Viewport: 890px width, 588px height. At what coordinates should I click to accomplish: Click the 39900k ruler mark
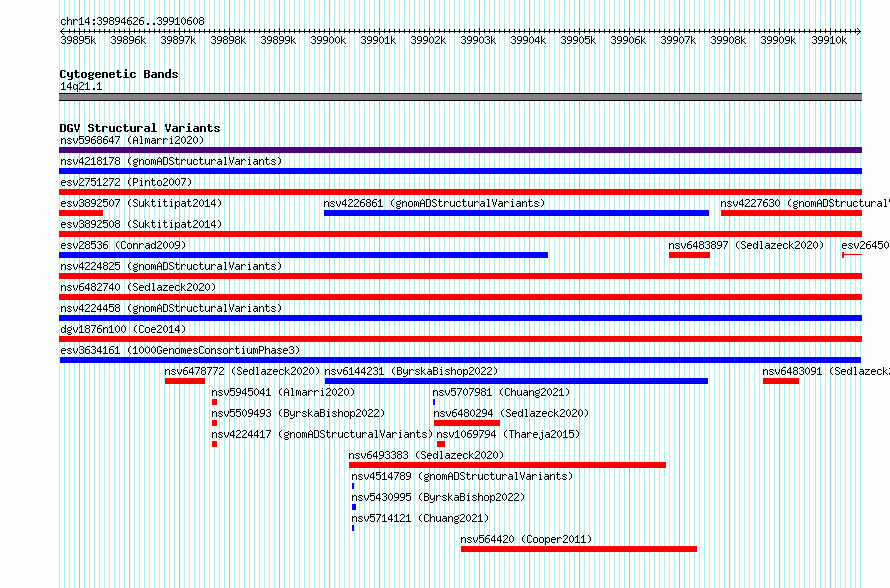(328, 40)
